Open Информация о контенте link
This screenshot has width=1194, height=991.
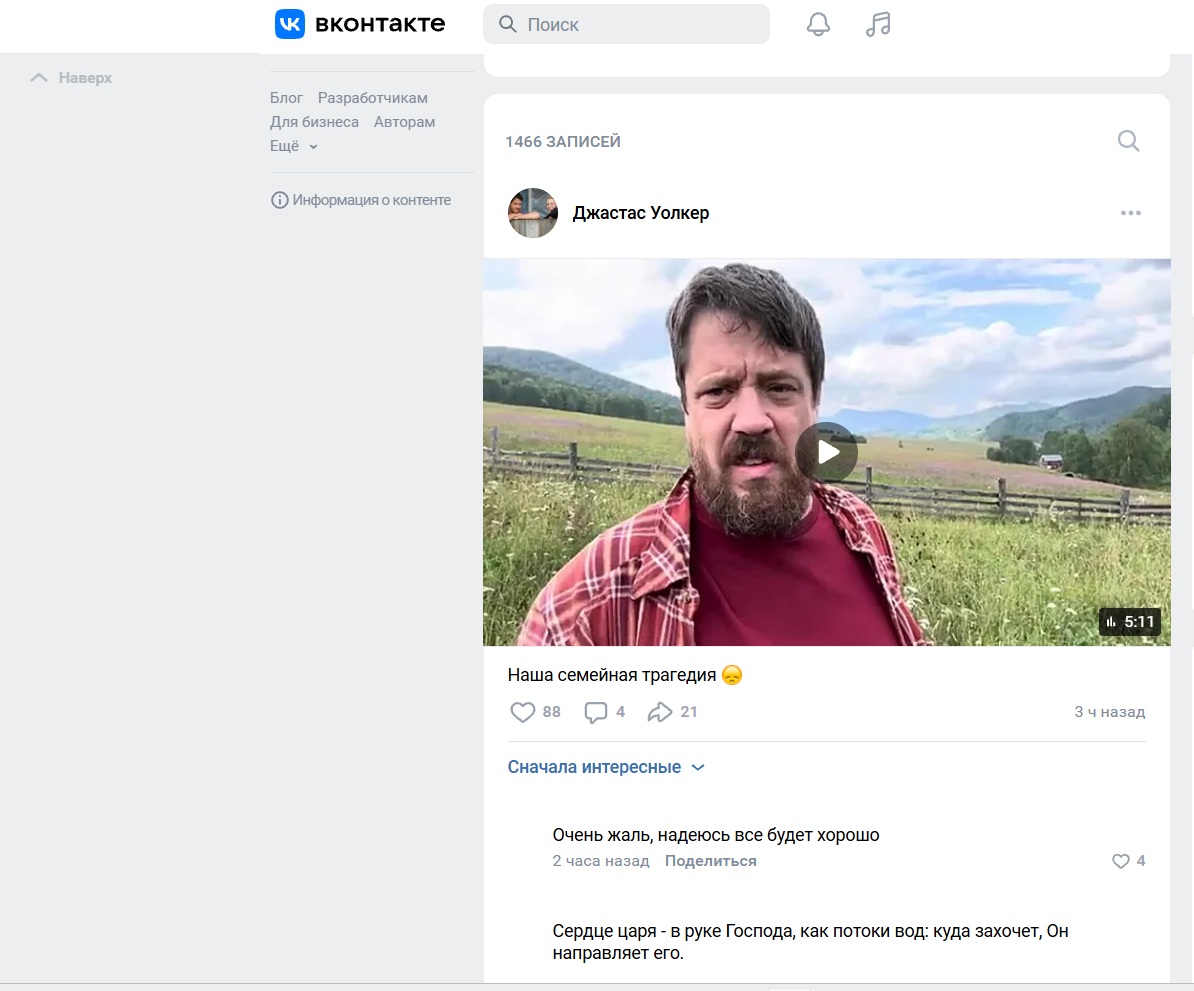[x=361, y=200]
